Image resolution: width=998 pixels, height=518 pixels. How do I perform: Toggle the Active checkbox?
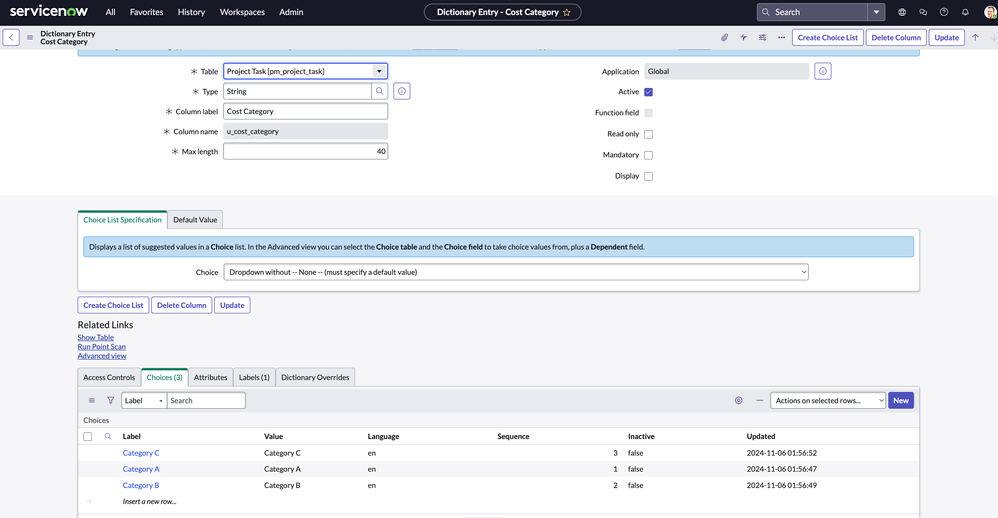pos(649,92)
